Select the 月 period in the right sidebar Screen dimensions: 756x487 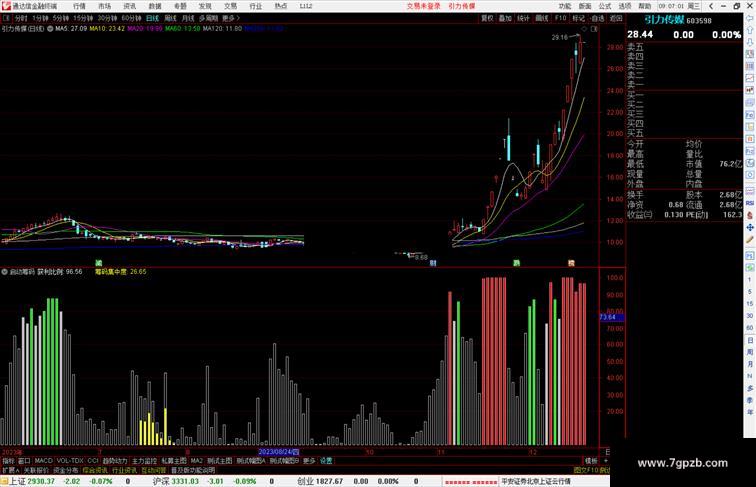(x=750, y=364)
